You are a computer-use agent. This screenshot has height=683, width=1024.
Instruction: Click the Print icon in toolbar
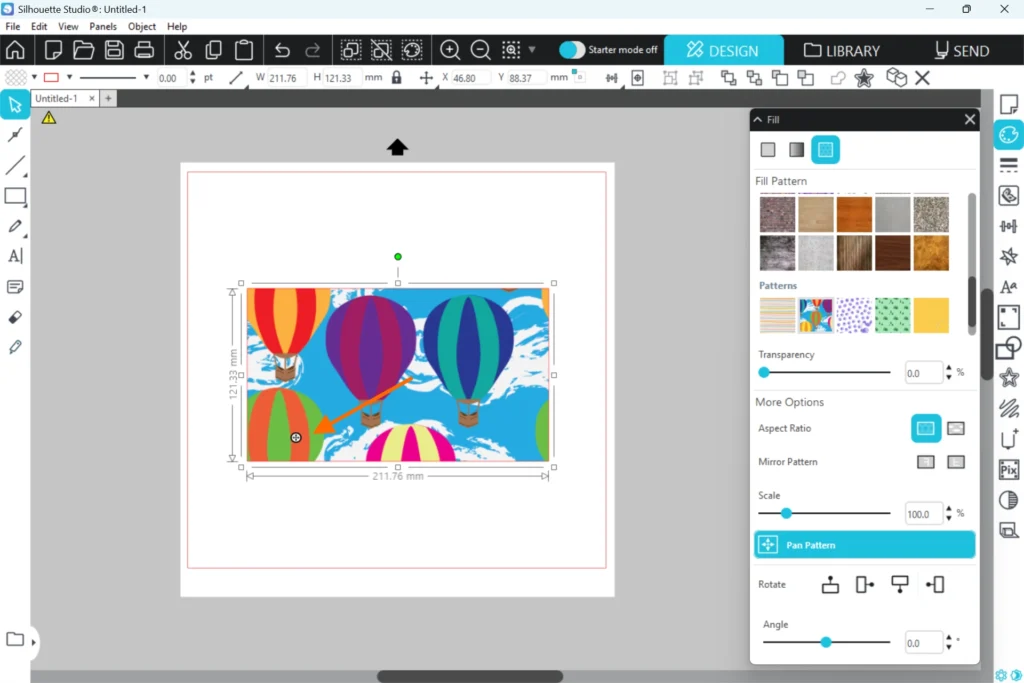click(x=144, y=50)
